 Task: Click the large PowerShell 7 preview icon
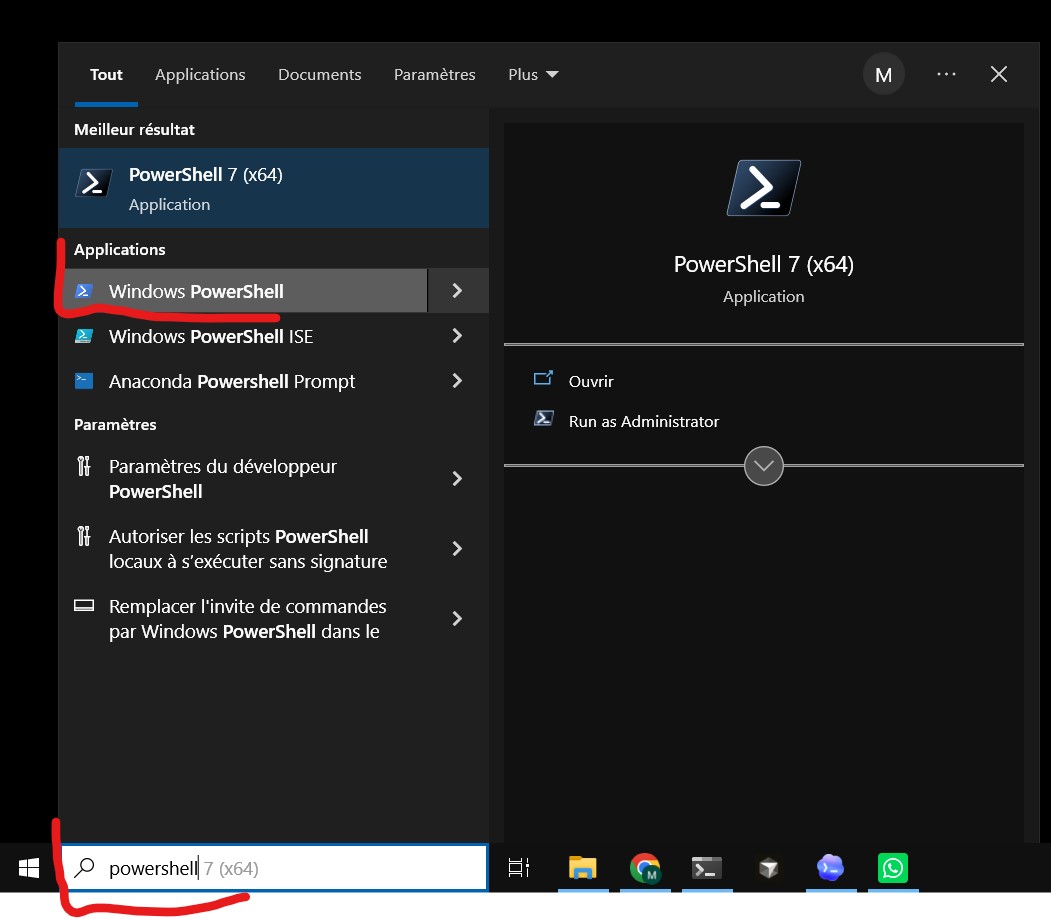coord(763,188)
